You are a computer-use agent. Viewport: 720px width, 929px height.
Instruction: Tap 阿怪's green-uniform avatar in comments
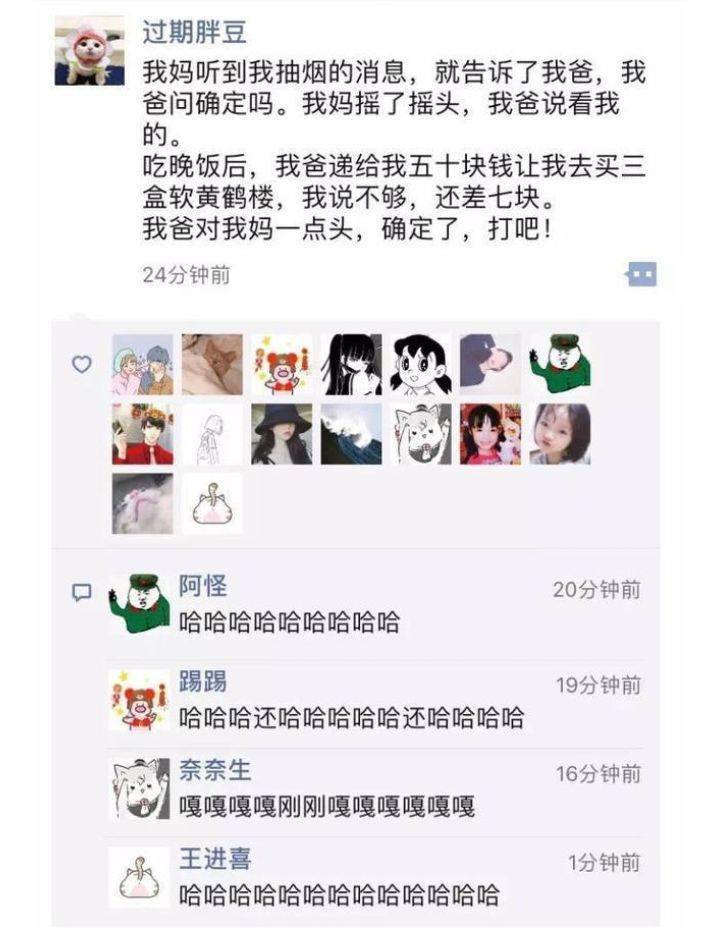140,604
